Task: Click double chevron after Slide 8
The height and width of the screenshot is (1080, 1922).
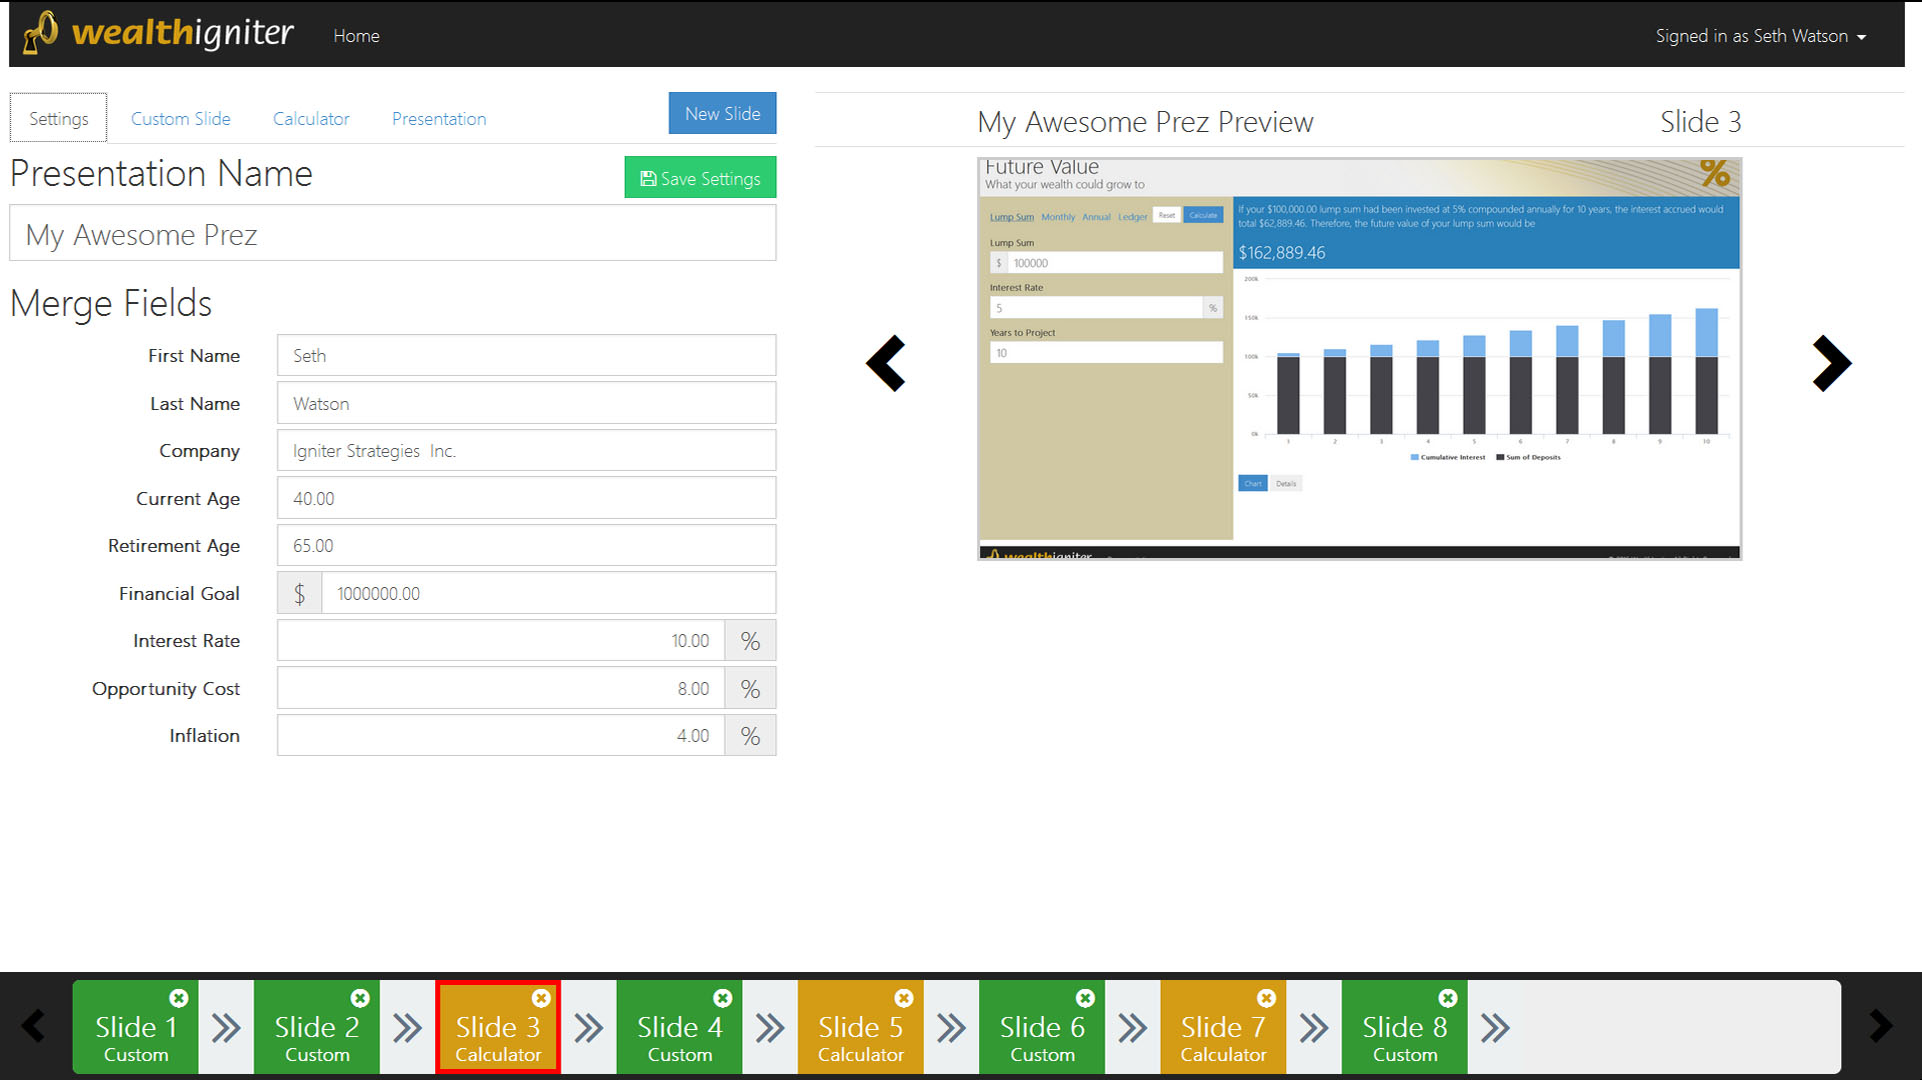Action: 1495,1028
